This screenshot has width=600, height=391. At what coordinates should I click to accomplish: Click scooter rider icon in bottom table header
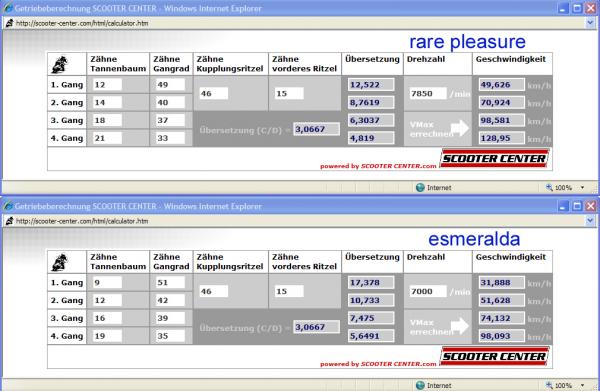click(x=60, y=262)
